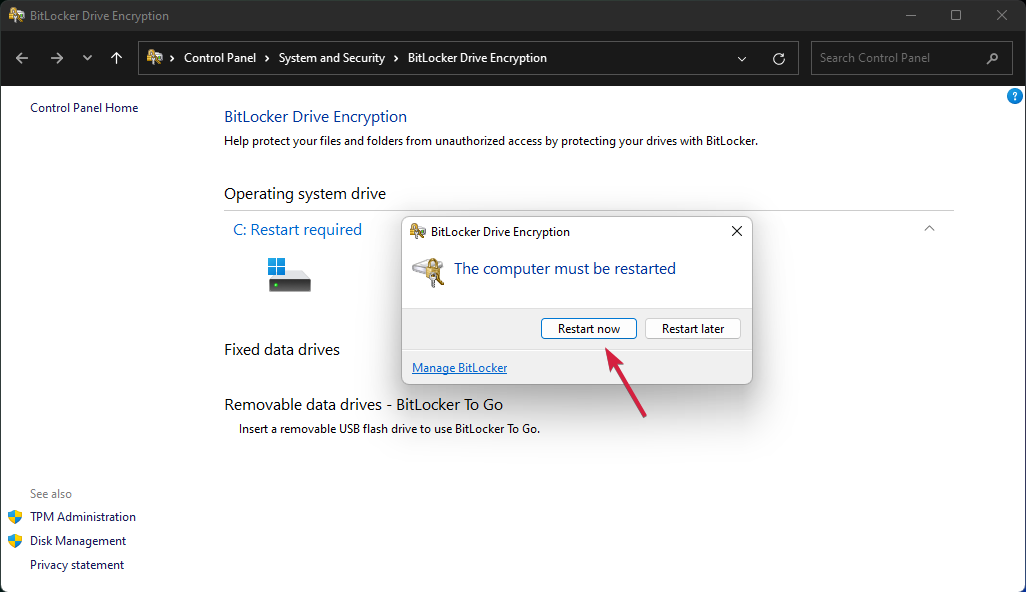The height and width of the screenshot is (592, 1026).
Task: Open Help via the question mark icon
Action: coord(1014,95)
